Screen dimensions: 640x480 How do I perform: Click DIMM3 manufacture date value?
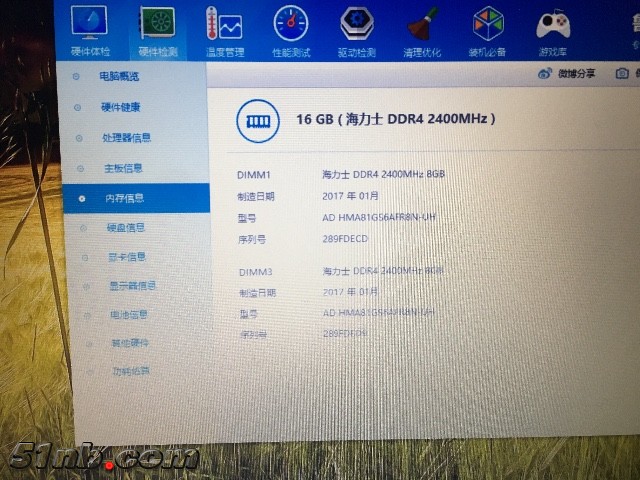pos(350,292)
